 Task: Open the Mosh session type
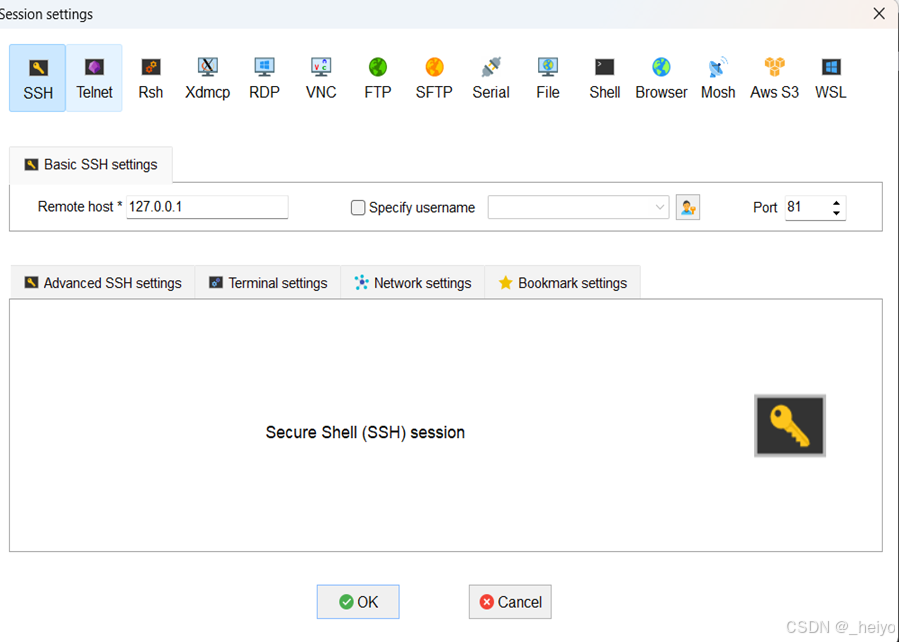718,78
